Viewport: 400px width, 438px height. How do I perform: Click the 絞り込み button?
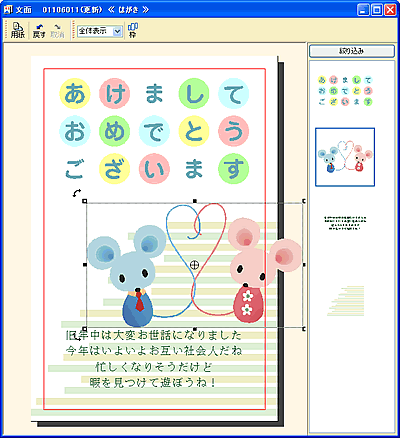tap(352, 51)
